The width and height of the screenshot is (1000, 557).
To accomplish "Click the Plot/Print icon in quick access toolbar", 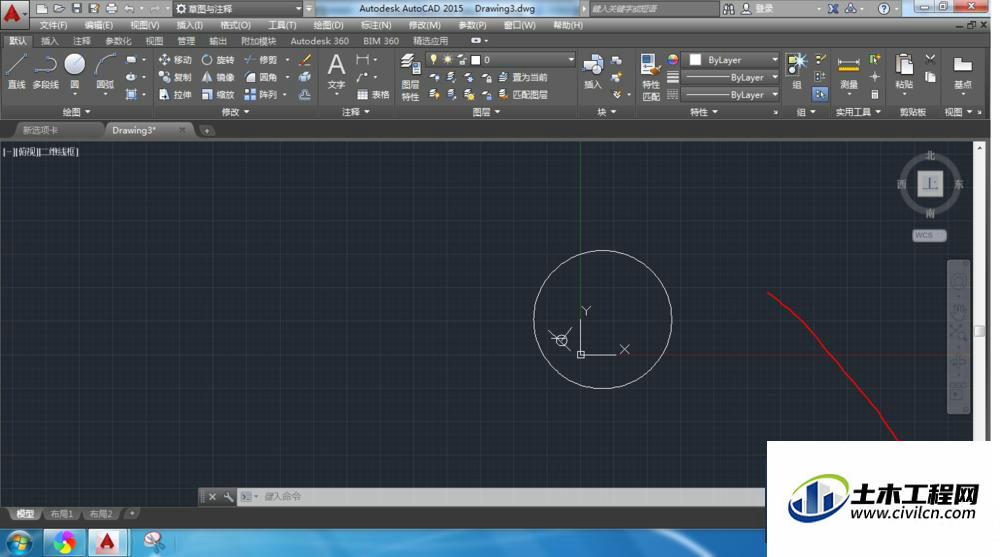I will [112, 8].
